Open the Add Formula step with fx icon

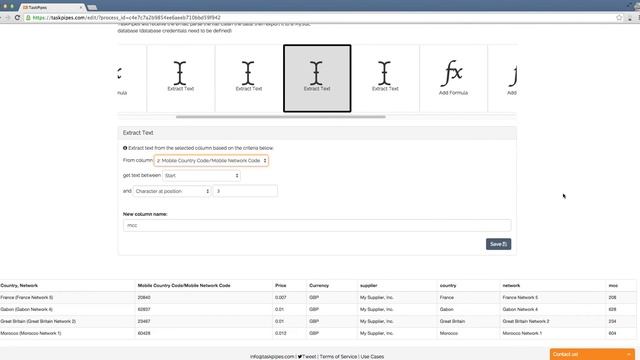(x=453, y=78)
